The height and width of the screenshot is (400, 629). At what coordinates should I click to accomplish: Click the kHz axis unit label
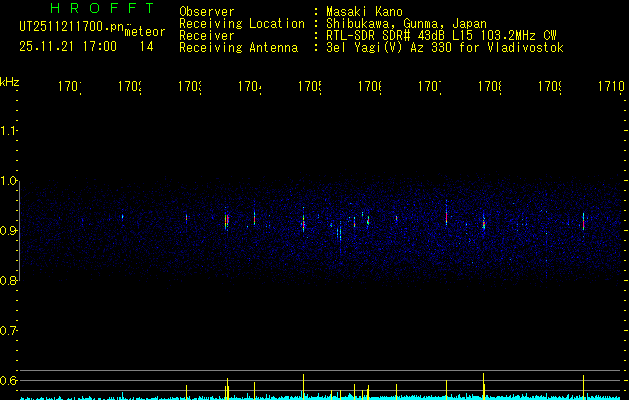[10, 82]
